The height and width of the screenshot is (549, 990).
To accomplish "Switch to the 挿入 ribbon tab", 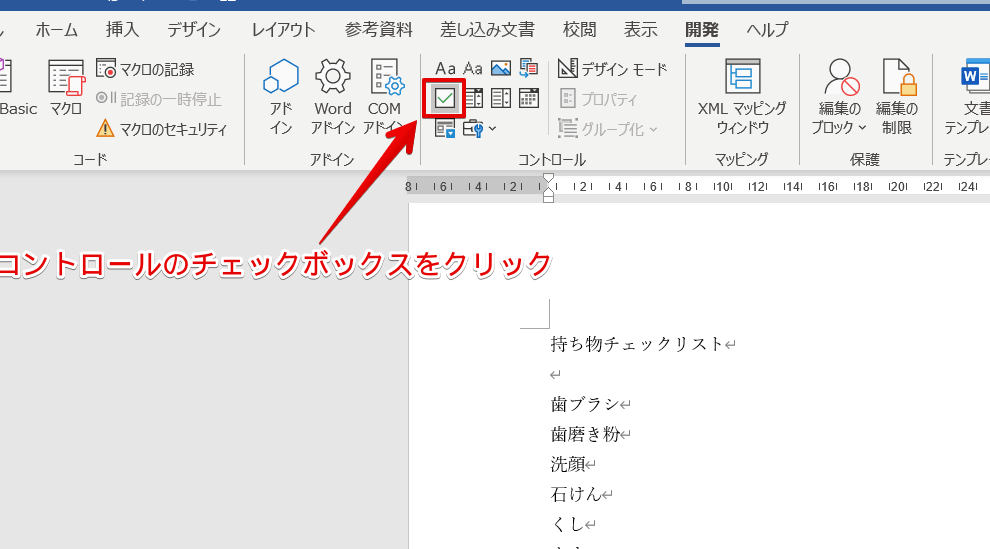I will click(122, 30).
